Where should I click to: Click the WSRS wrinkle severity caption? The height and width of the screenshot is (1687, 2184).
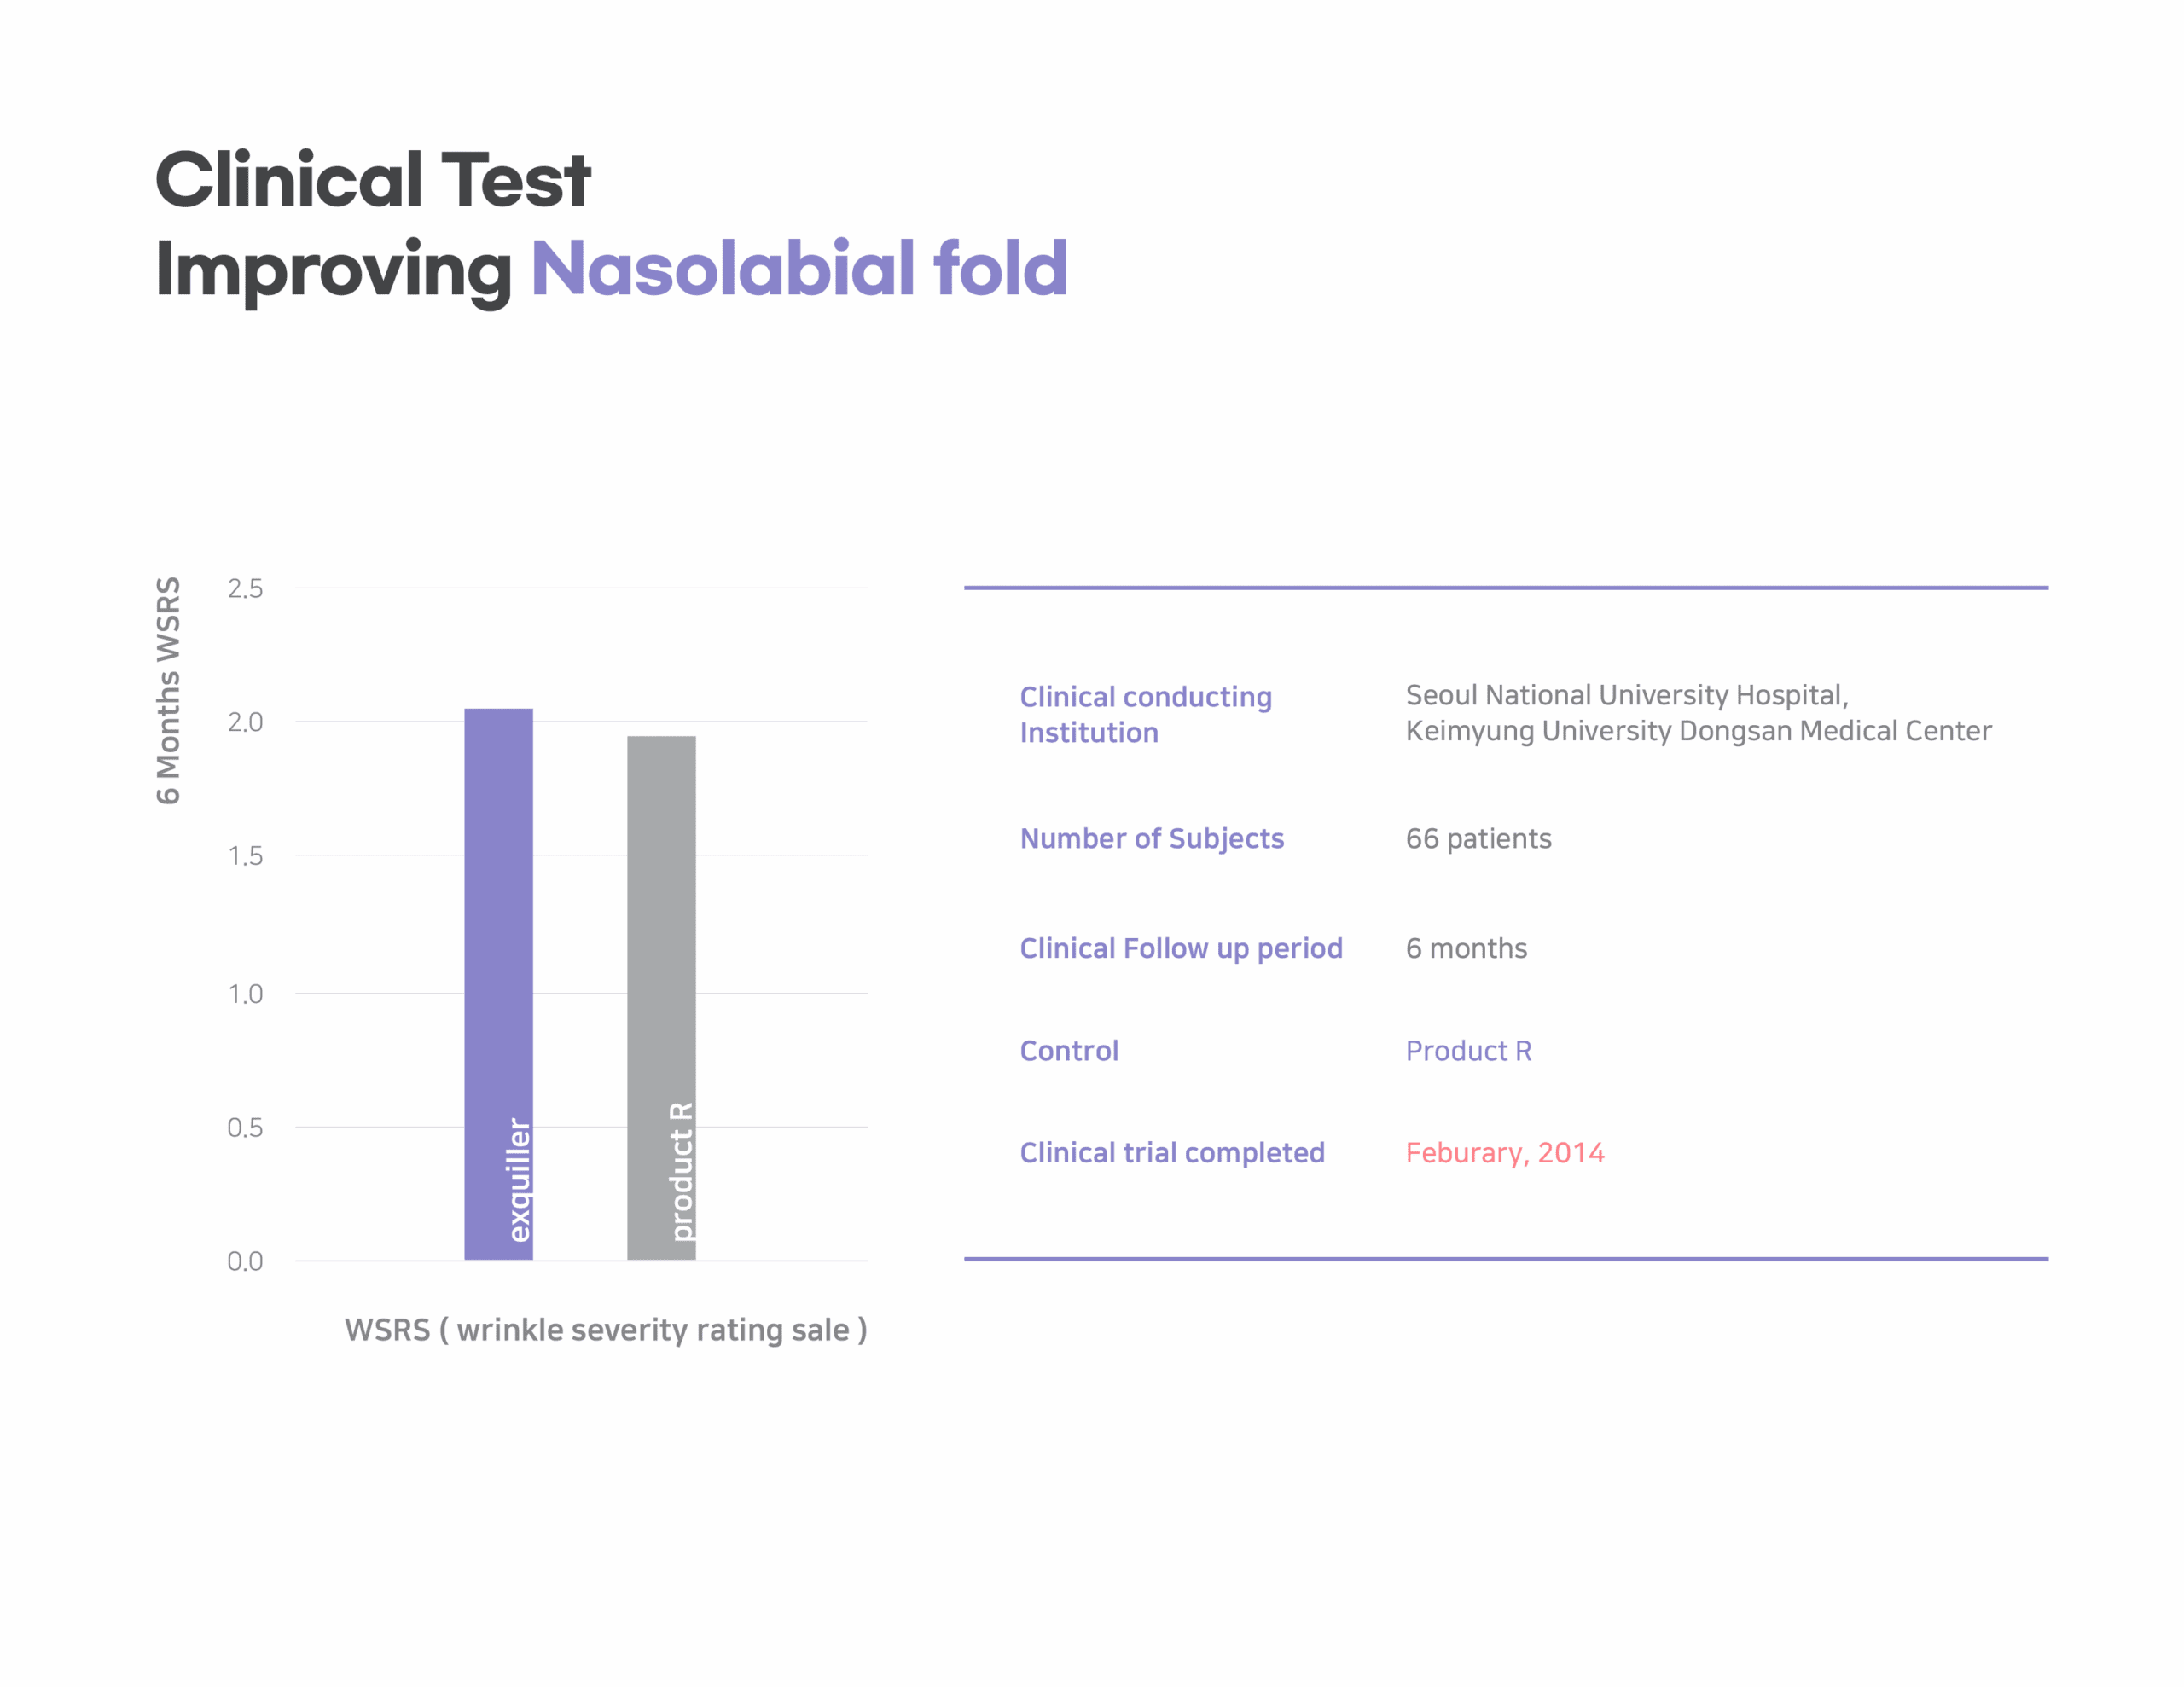pyautogui.click(x=605, y=1330)
